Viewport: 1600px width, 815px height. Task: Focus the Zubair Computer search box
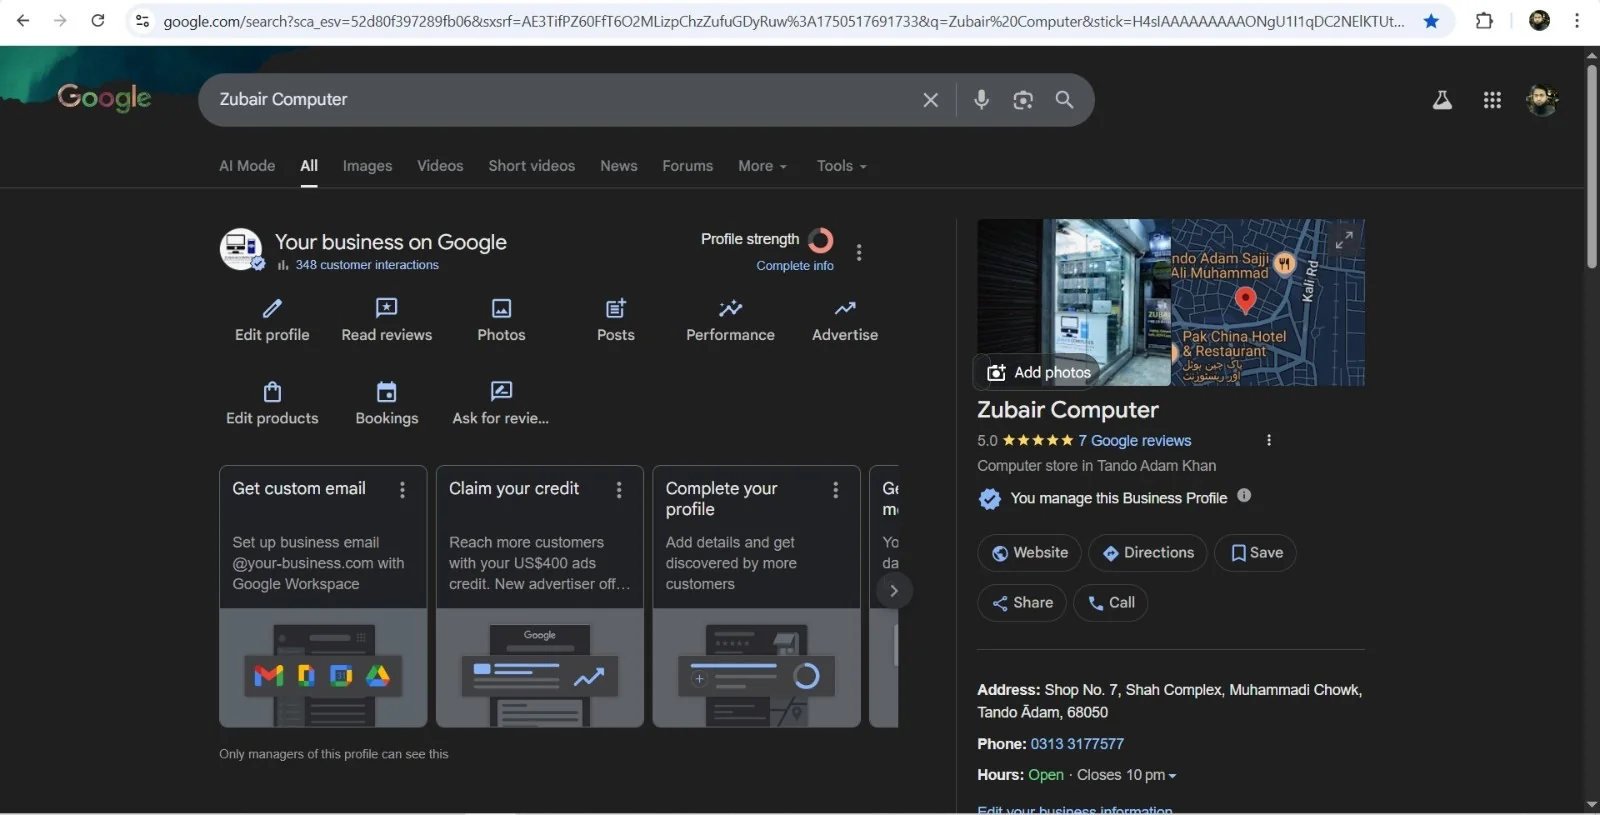(560, 100)
